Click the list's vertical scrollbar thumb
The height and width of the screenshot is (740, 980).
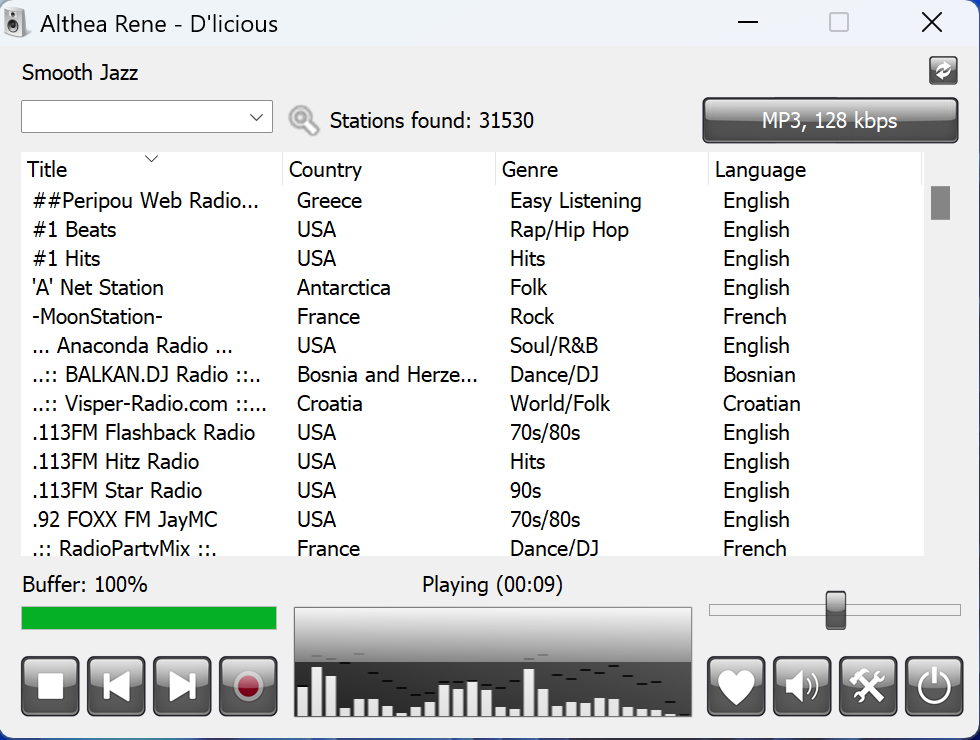click(x=940, y=202)
